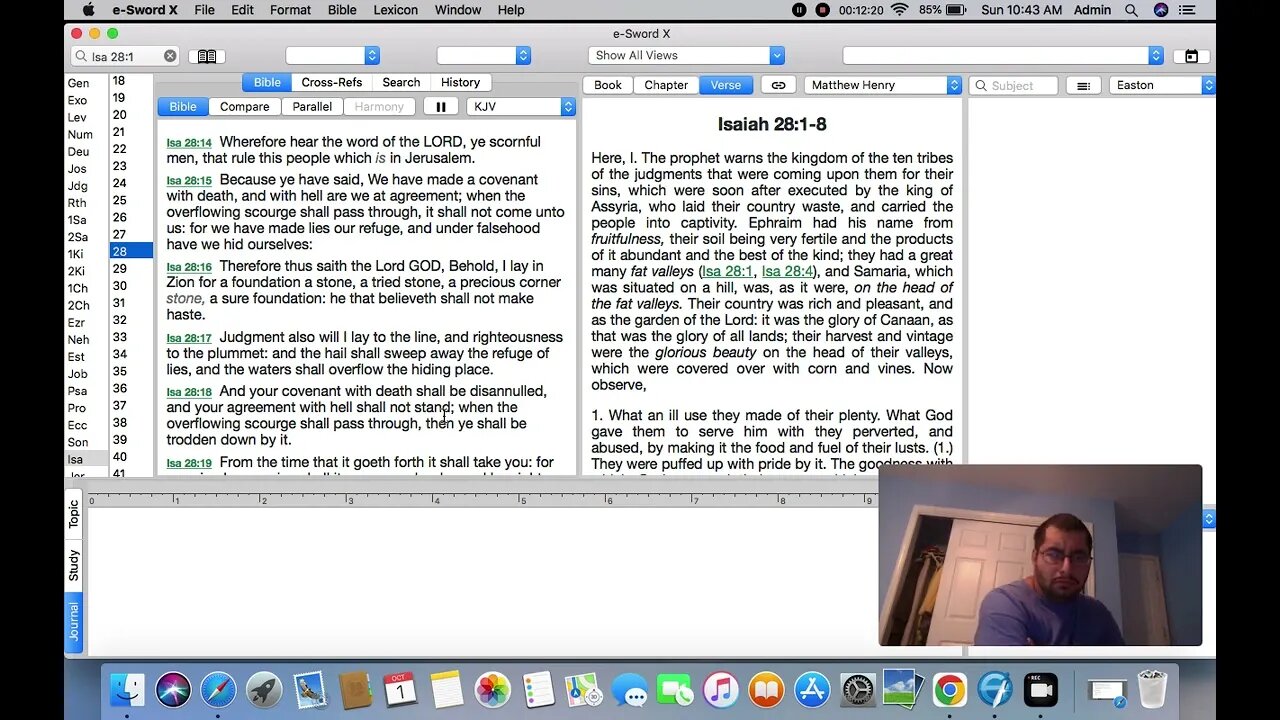
Task: Open the second empty toolbar dropdown
Action: (x=483, y=56)
